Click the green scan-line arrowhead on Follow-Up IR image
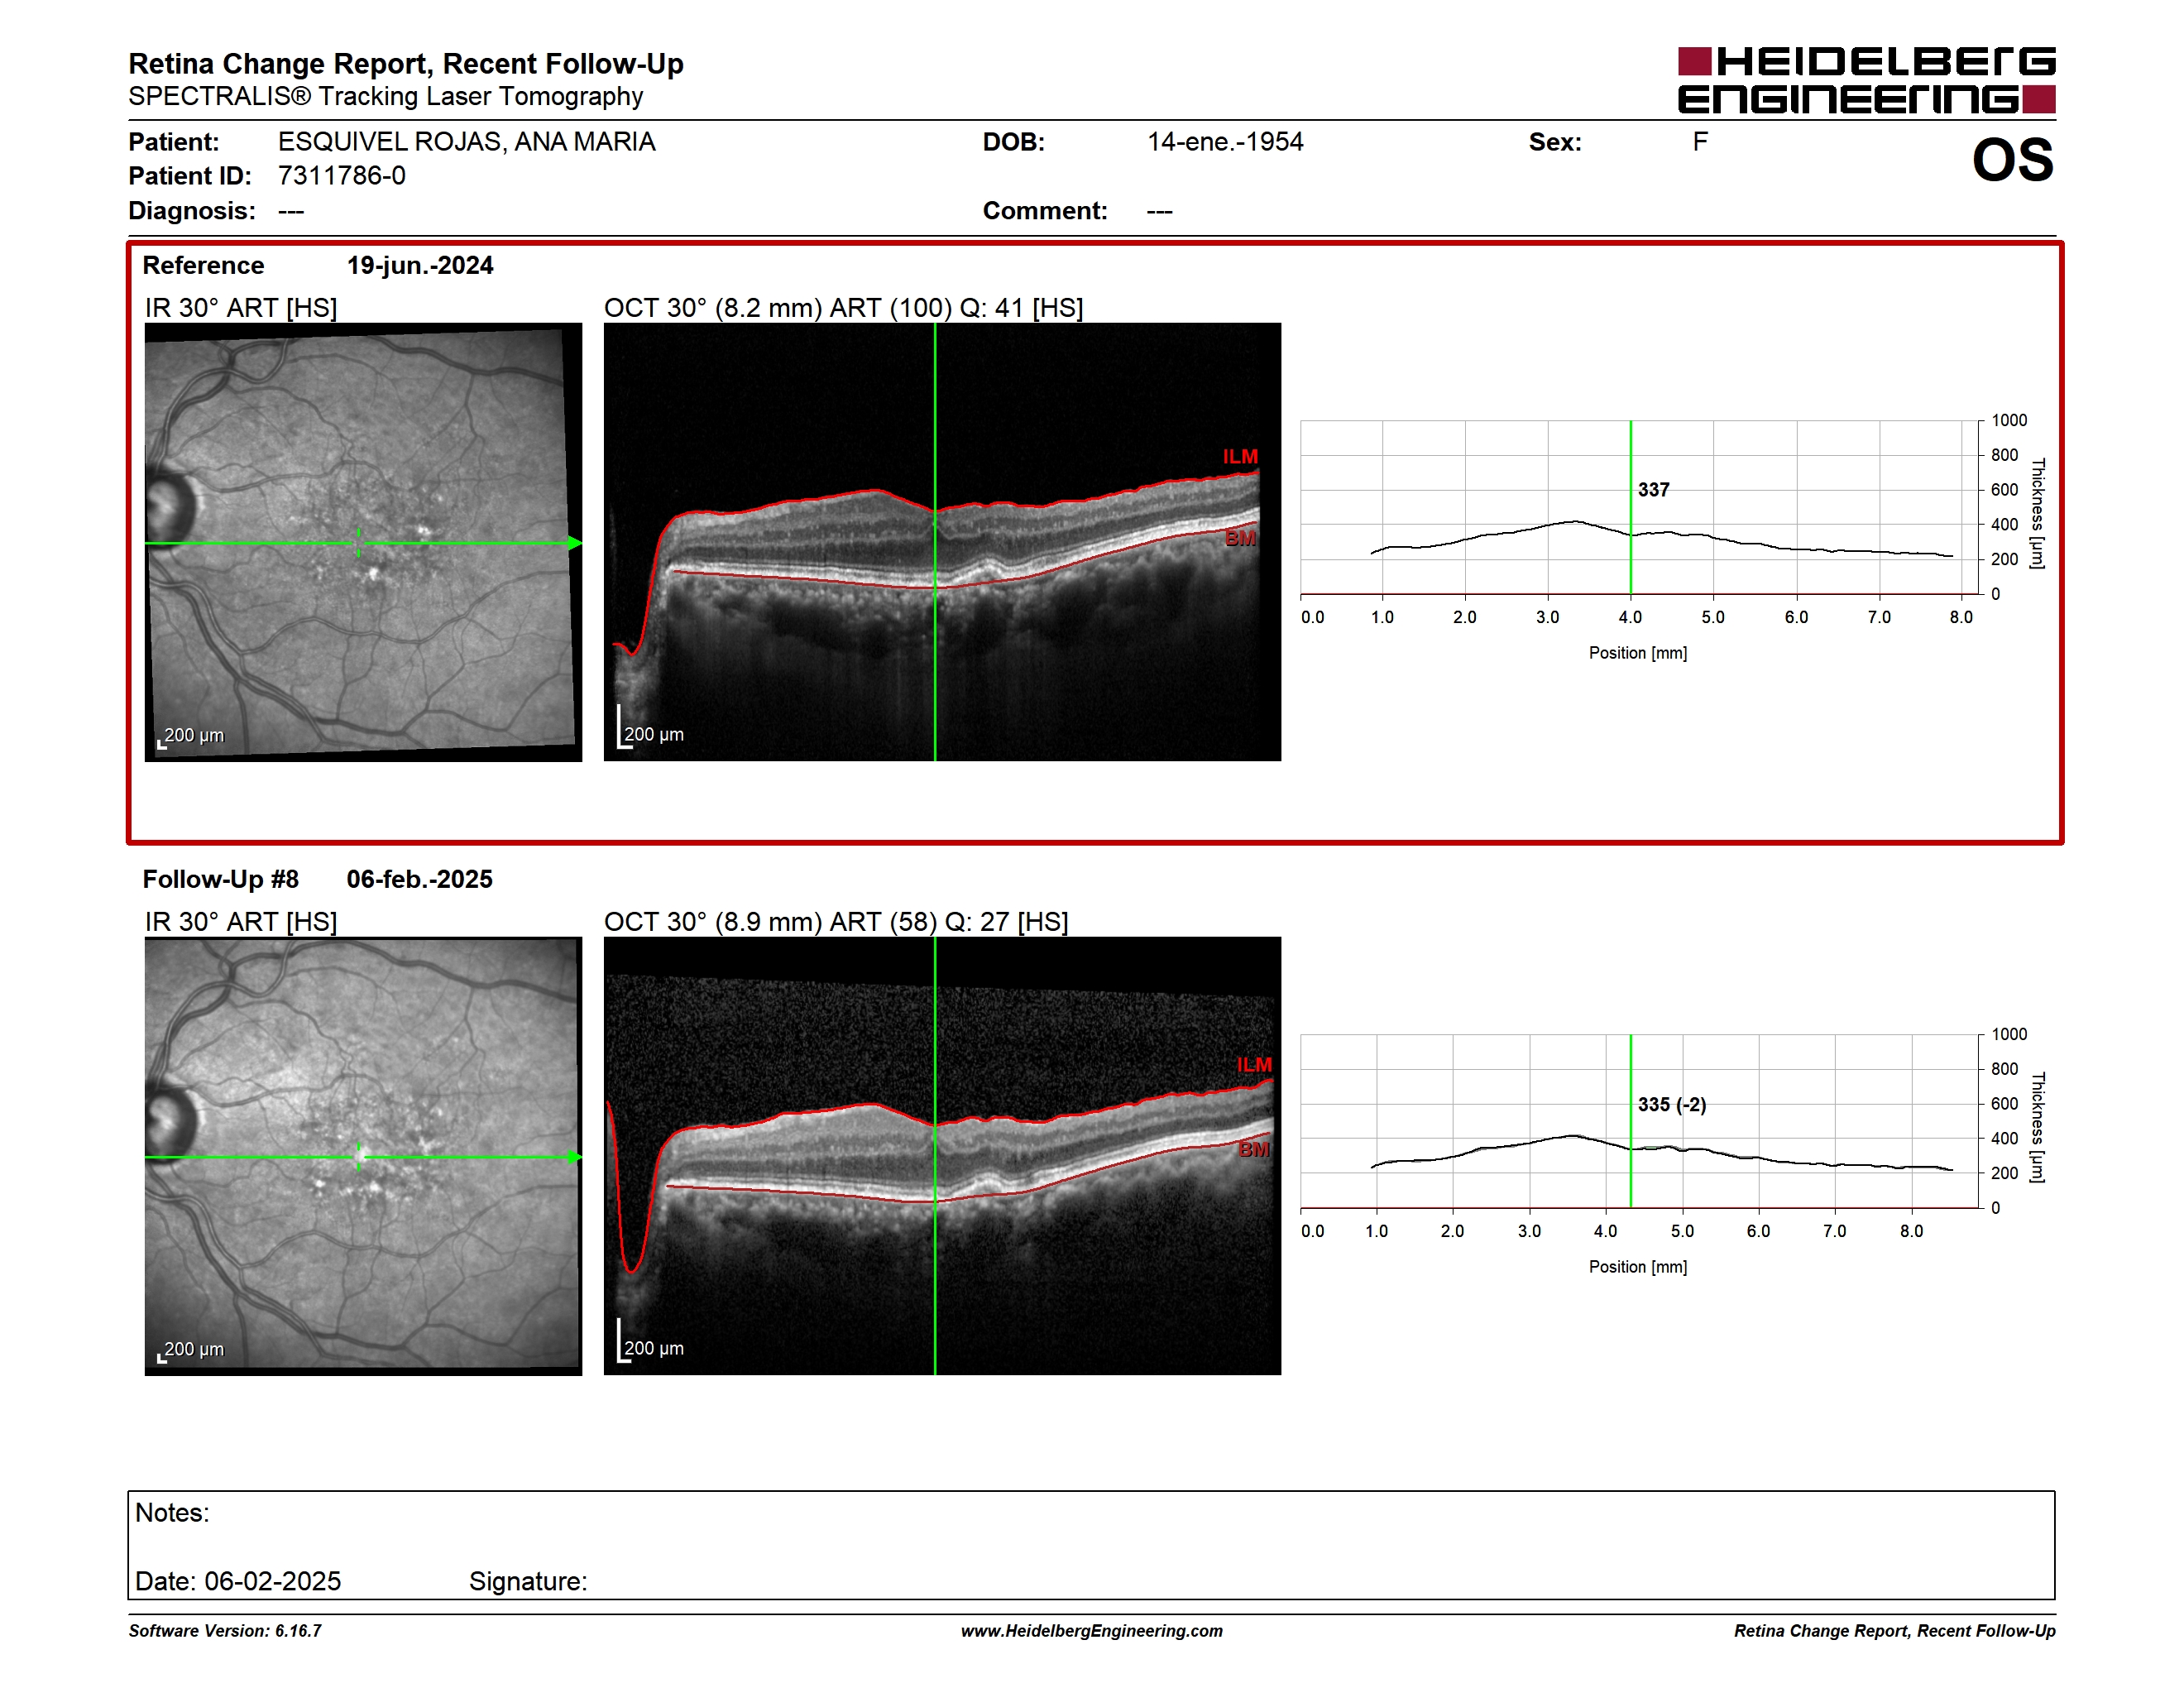 point(575,1157)
